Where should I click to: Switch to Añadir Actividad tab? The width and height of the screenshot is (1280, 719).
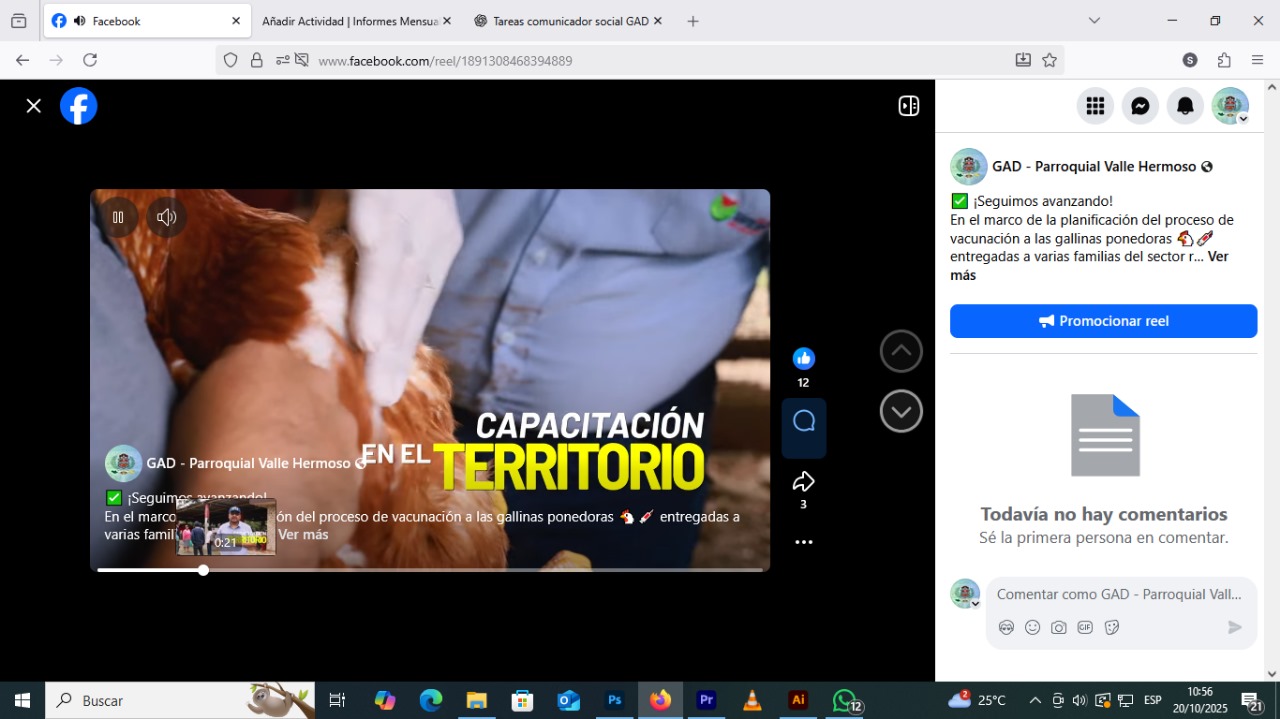pyautogui.click(x=349, y=21)
